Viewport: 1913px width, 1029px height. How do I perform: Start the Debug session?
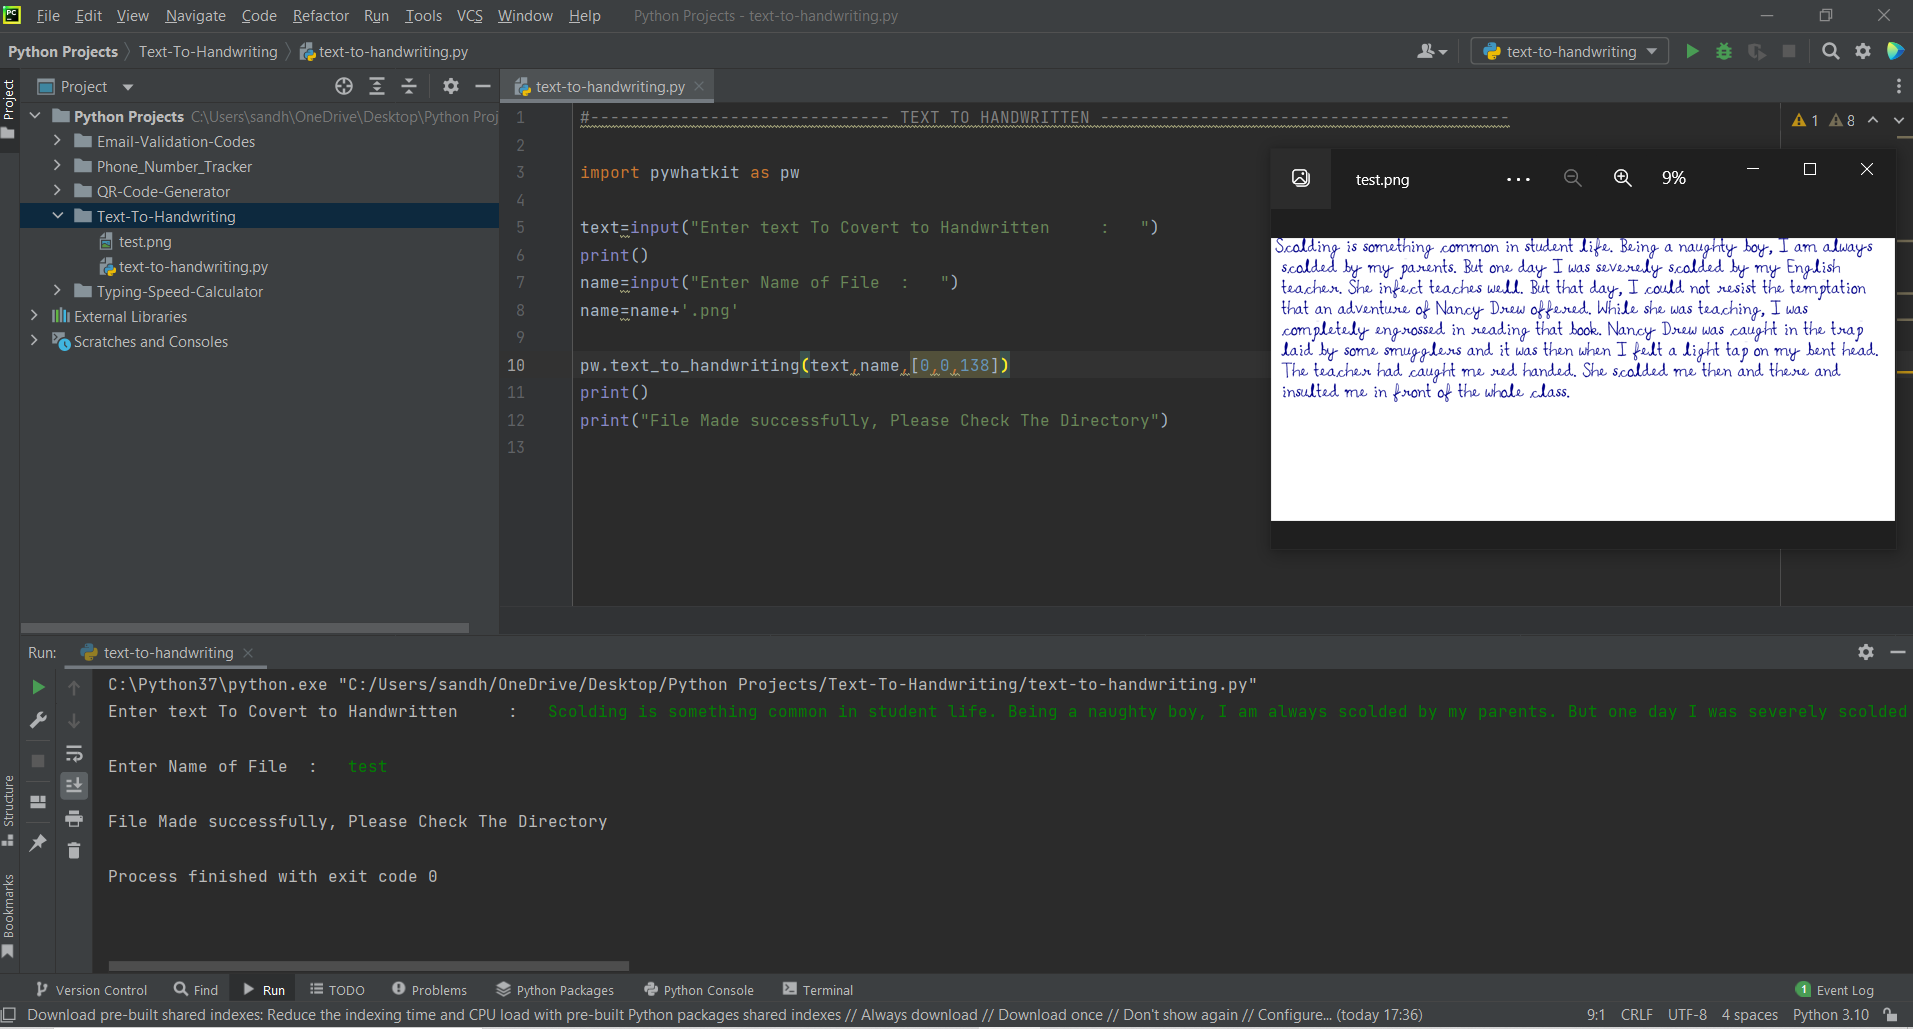(1723, 51)
